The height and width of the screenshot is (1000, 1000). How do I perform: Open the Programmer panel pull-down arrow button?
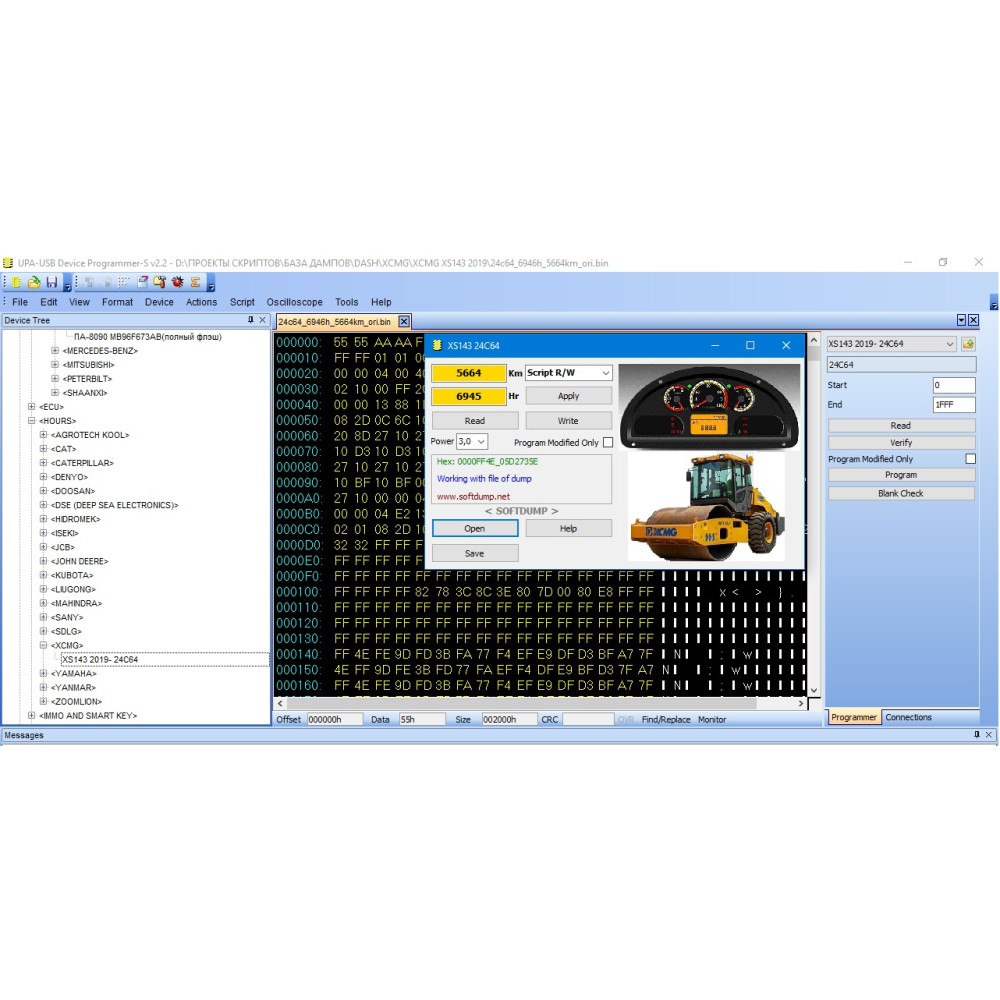962,320
